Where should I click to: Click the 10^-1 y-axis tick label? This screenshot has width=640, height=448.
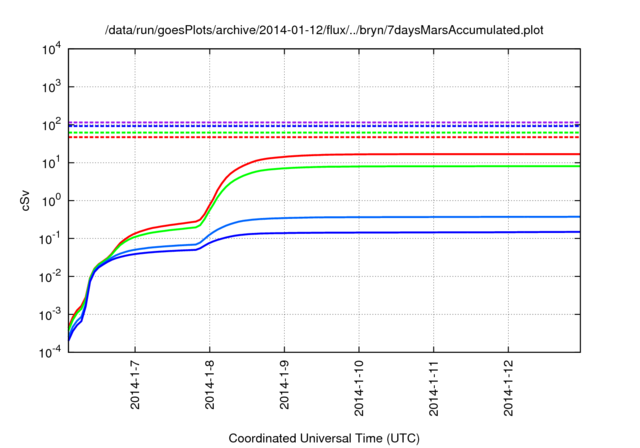coord(51,239)
